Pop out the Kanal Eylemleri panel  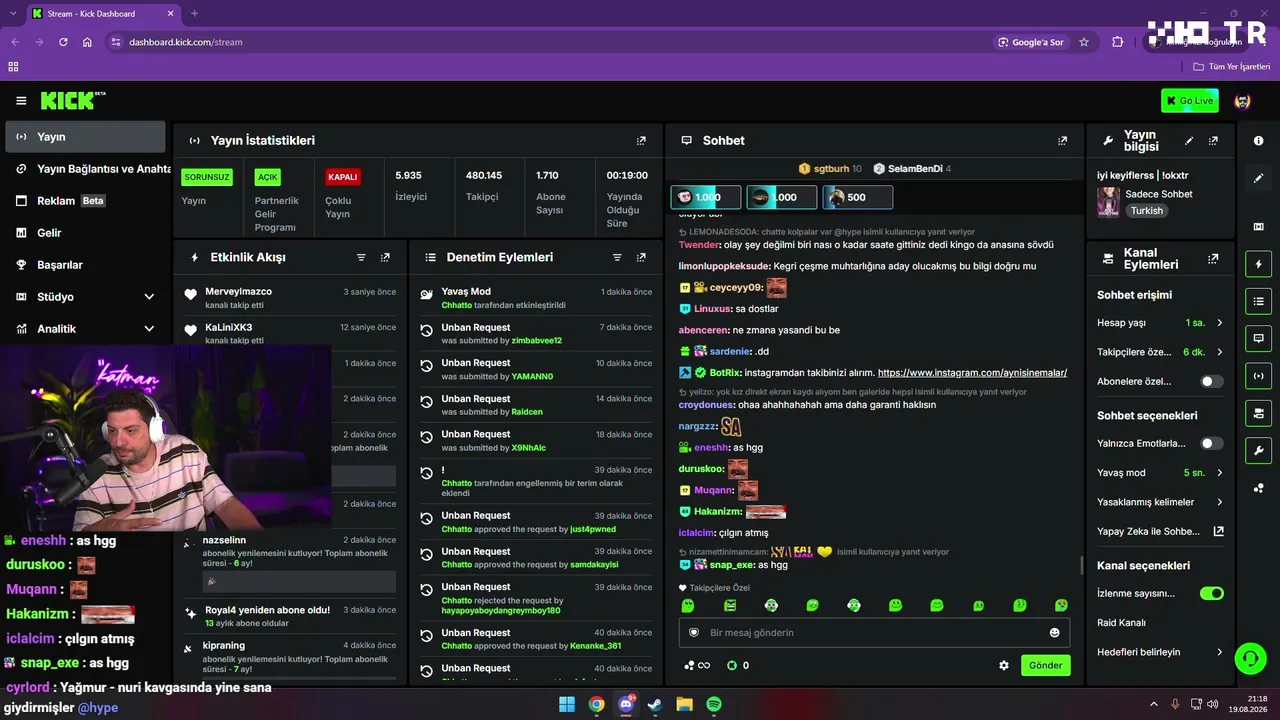[x=1213, y=258]
